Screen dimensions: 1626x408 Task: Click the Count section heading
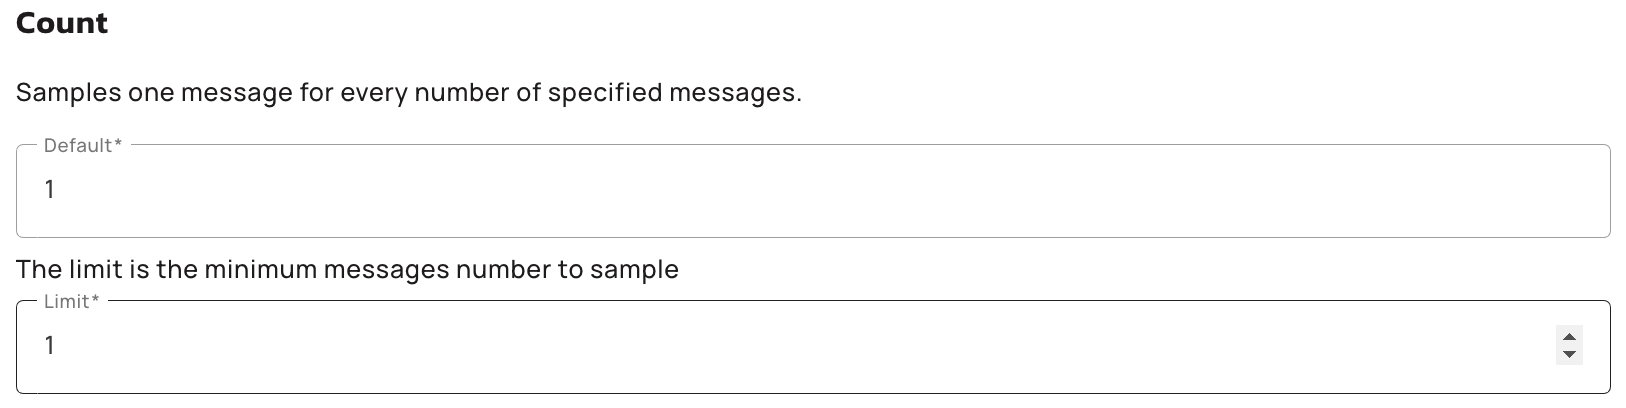[x=62, y=23]
